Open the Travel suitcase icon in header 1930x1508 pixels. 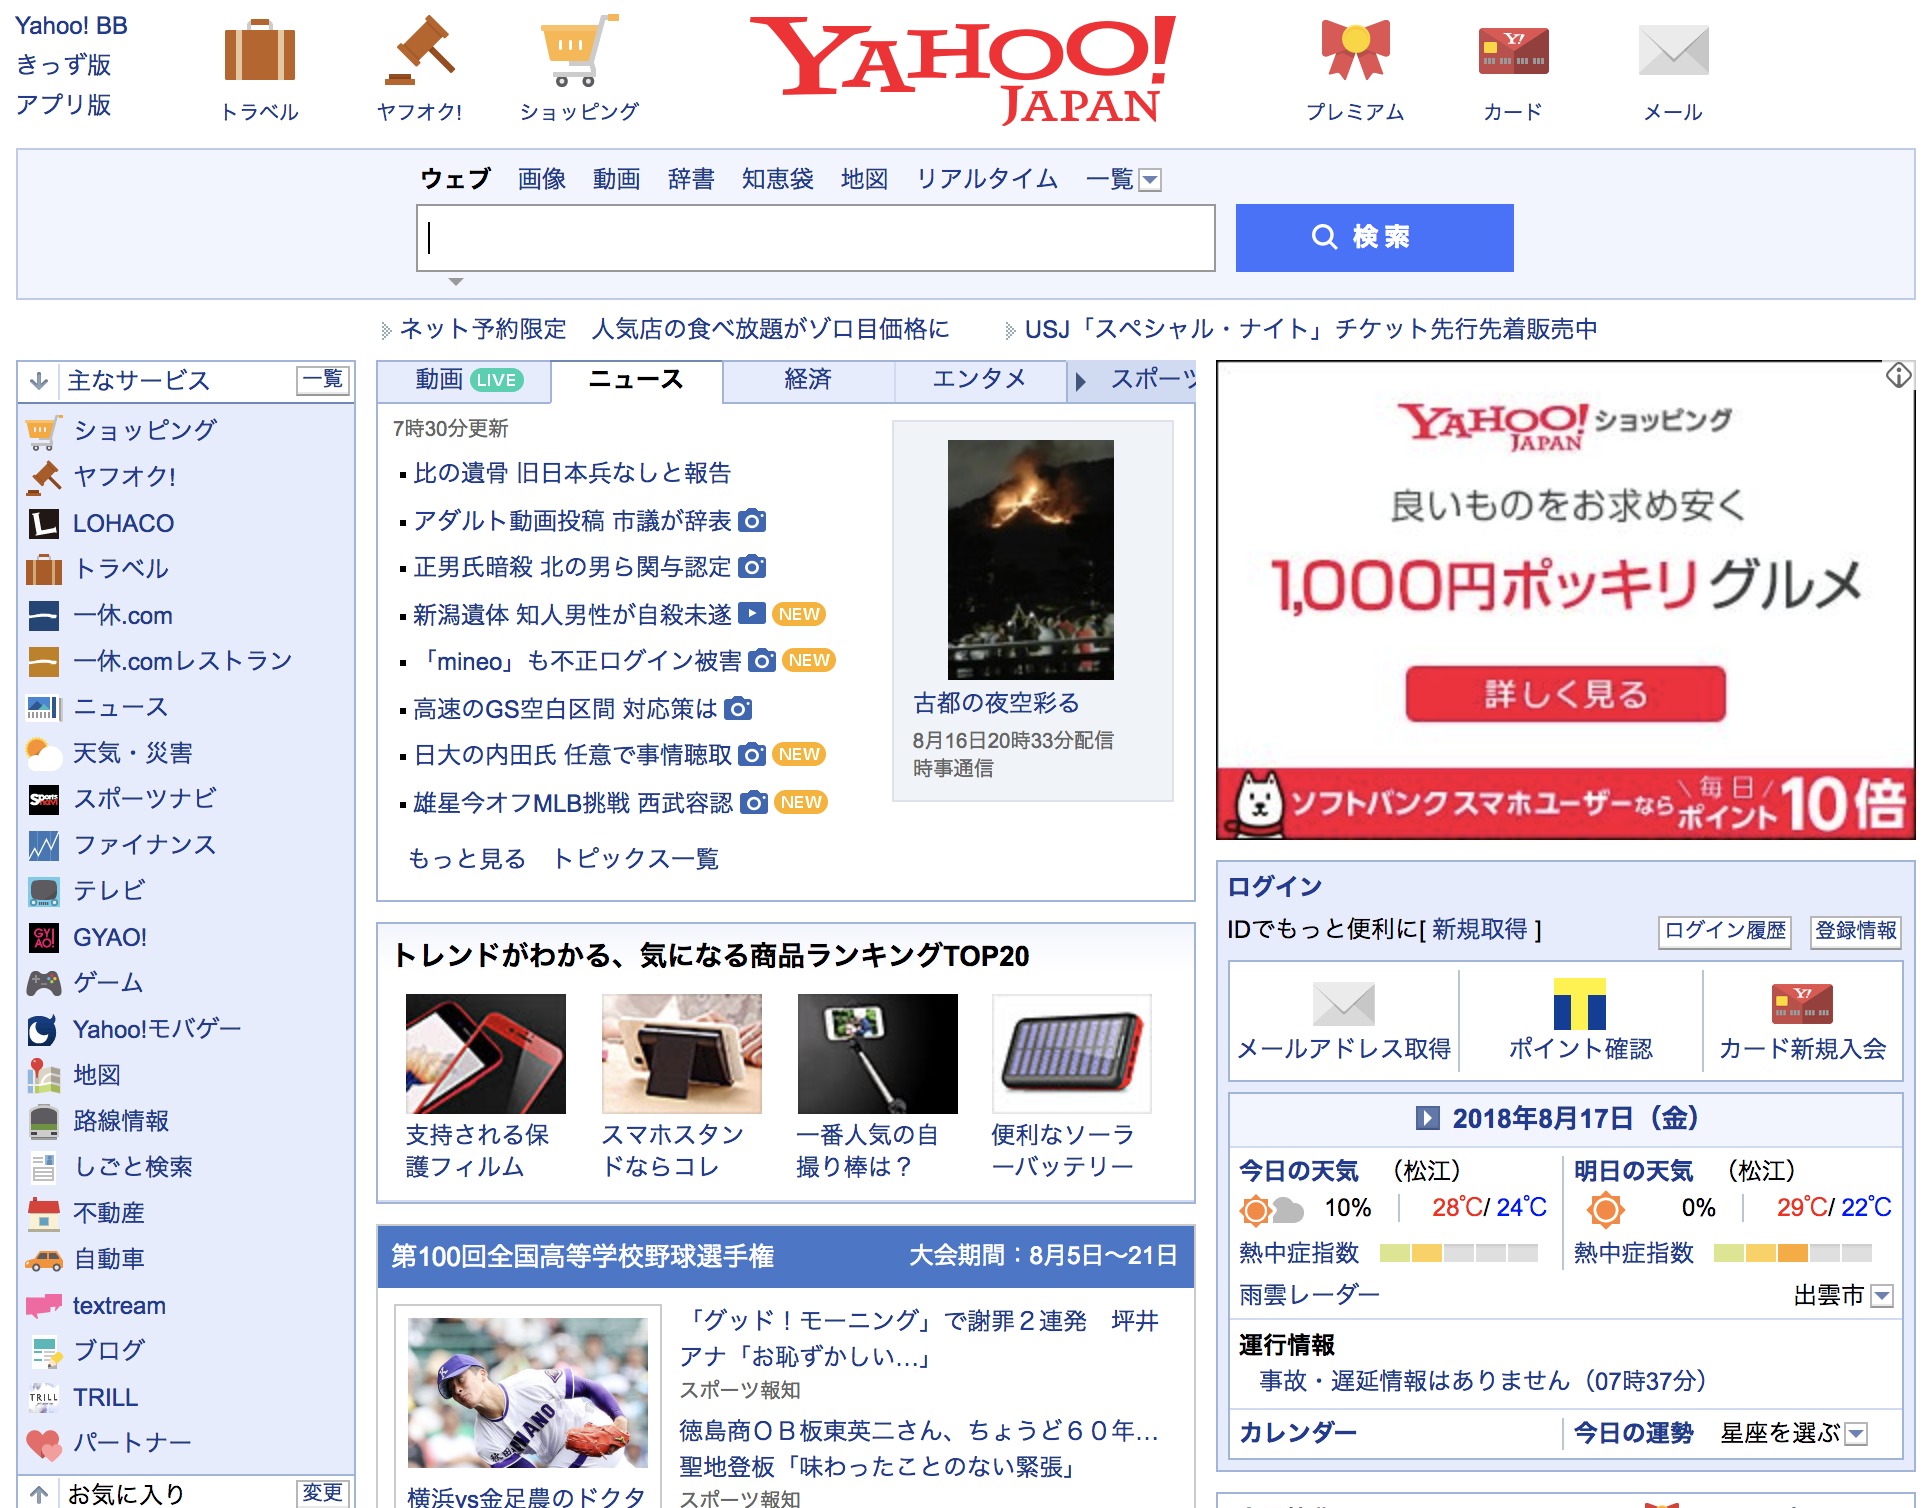tap(259, 50)
